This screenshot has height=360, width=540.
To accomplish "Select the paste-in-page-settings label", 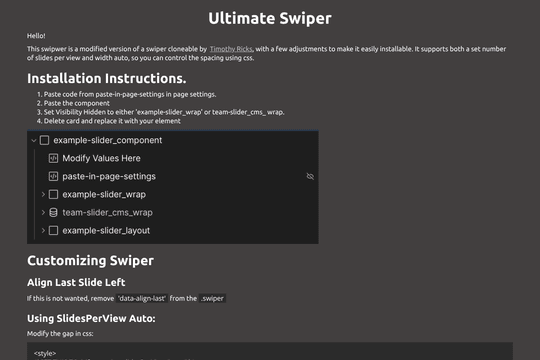I will click(109, 176).
